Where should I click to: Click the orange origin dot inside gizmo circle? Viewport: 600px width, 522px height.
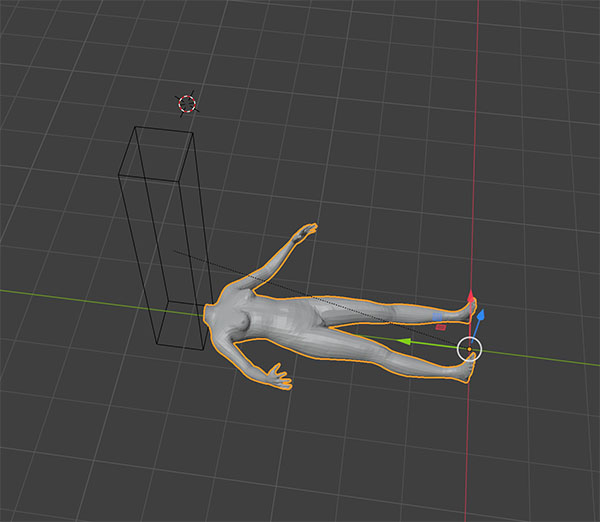coord(470,349)
